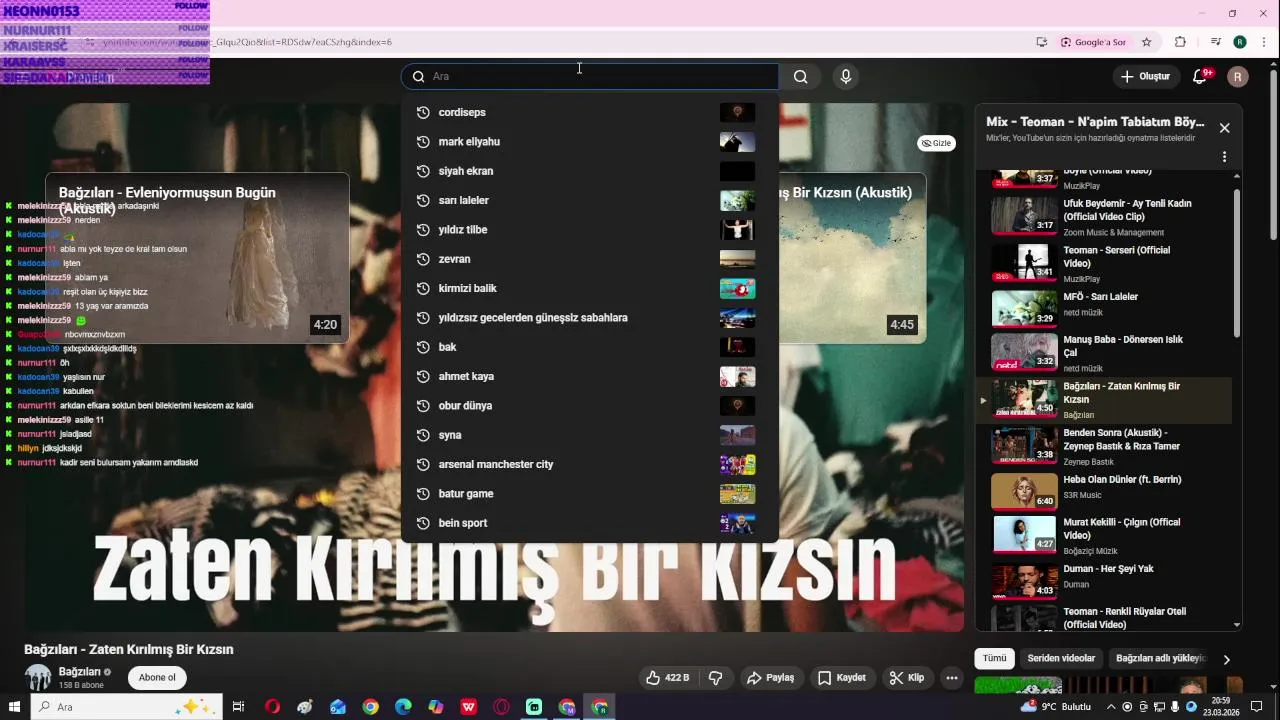The image size is (1280, 720).
Task: Choose obur dünya from search history
Action: tap(589, 406)
